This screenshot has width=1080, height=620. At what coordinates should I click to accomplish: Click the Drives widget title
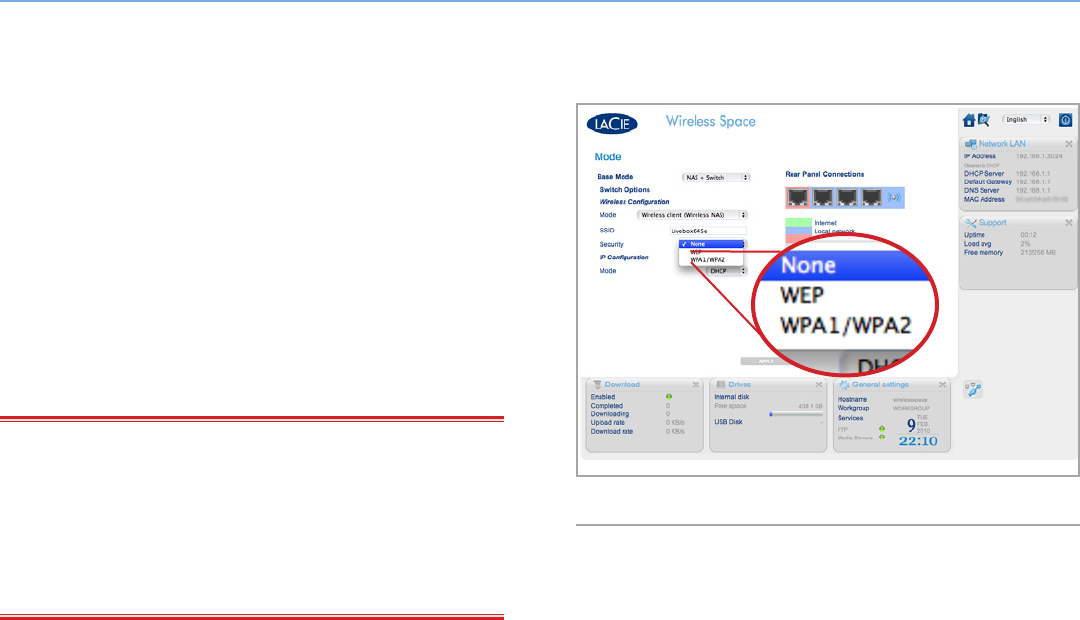coord(739,384)
